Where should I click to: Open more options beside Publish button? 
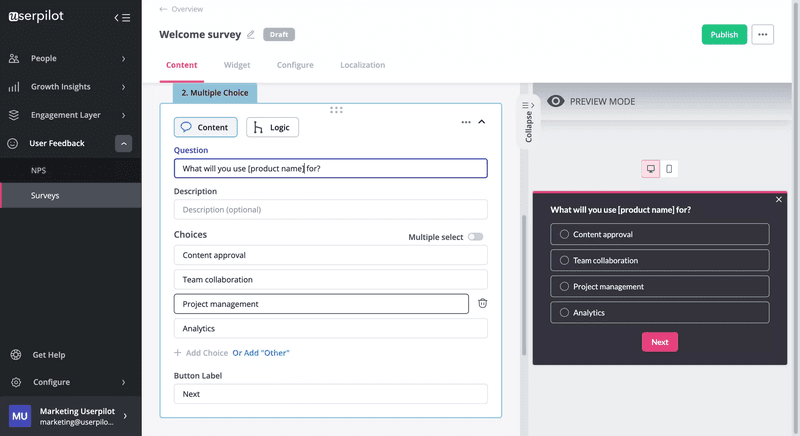coord(762,35)
